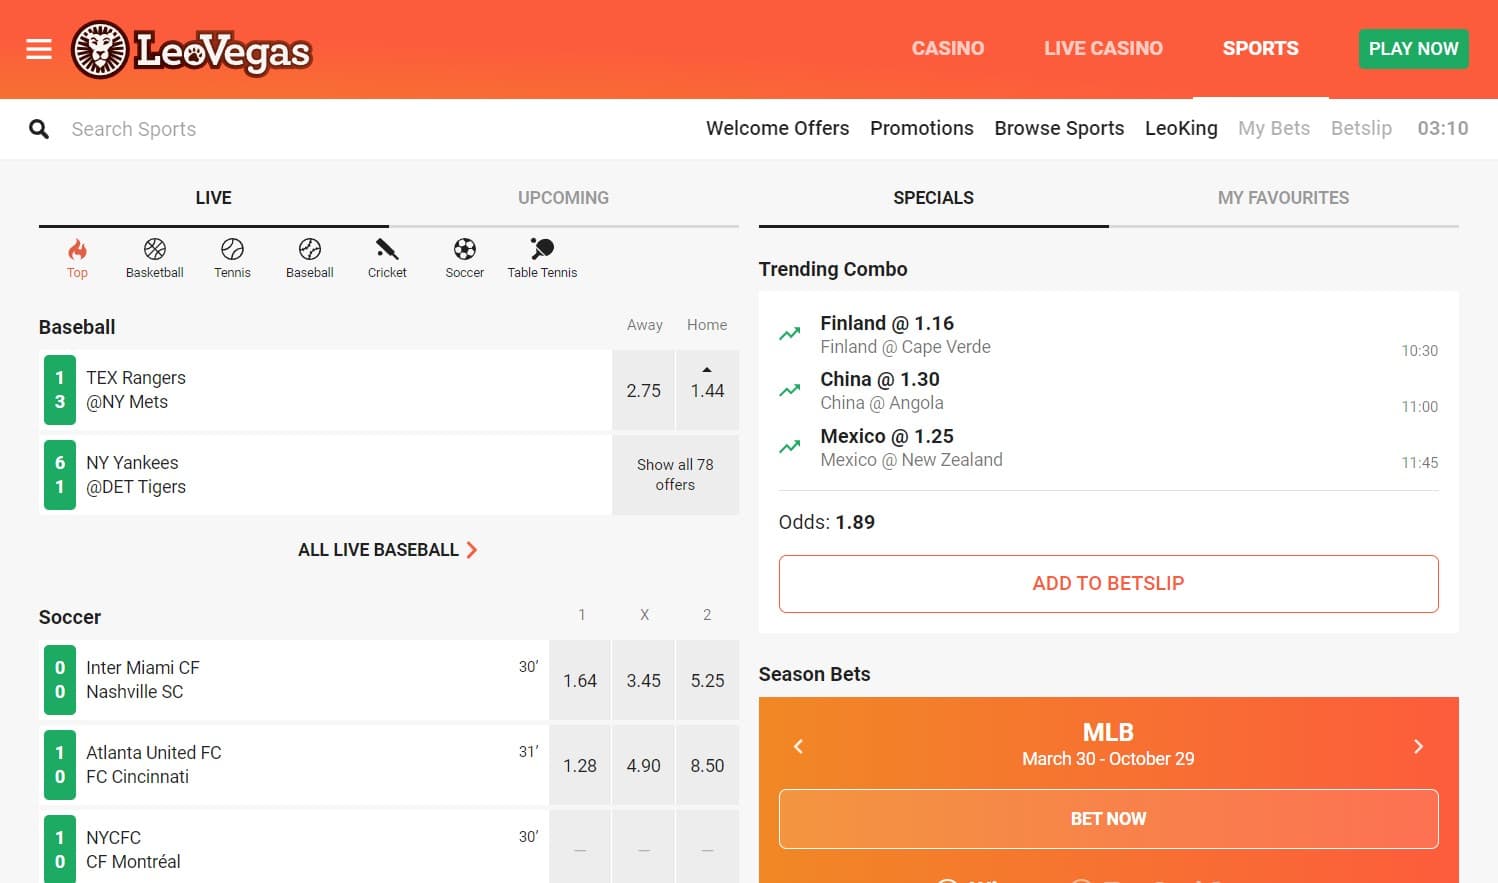The width and height of the screenshot is (1498, 883).
Task: Click trending arrow icon beside Finland
Action: pos(790,334)
